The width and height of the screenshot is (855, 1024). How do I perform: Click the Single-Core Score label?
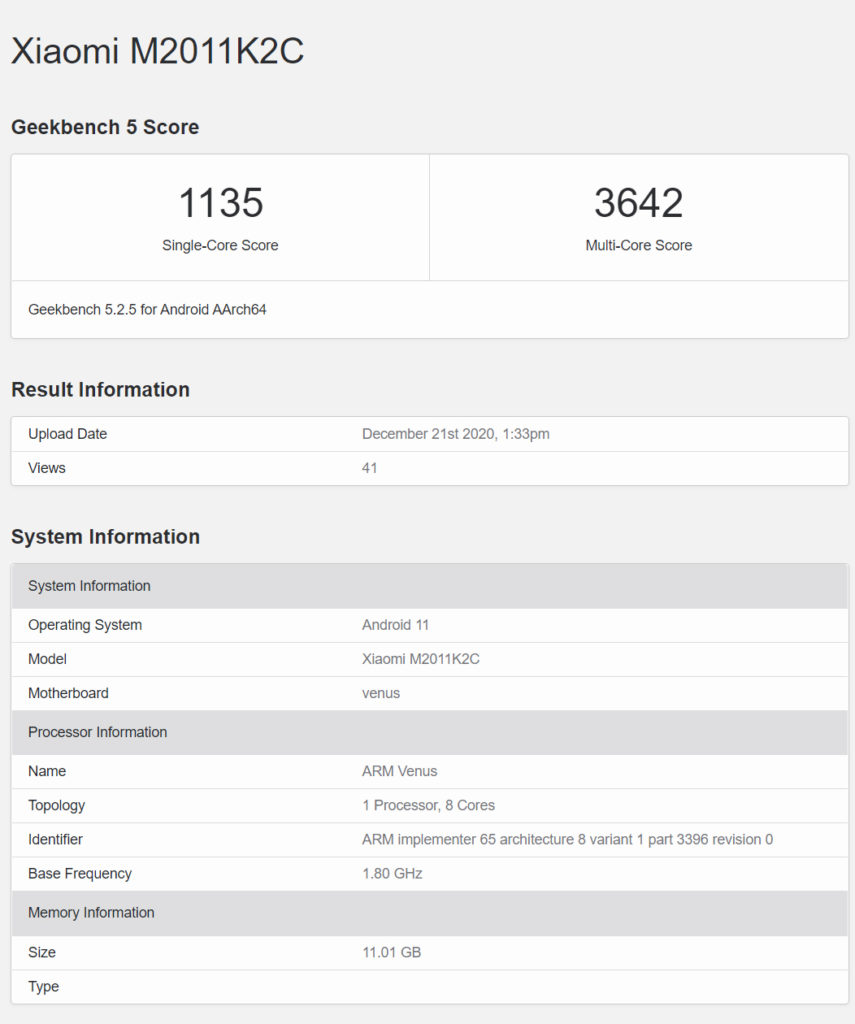coord(220,245)
